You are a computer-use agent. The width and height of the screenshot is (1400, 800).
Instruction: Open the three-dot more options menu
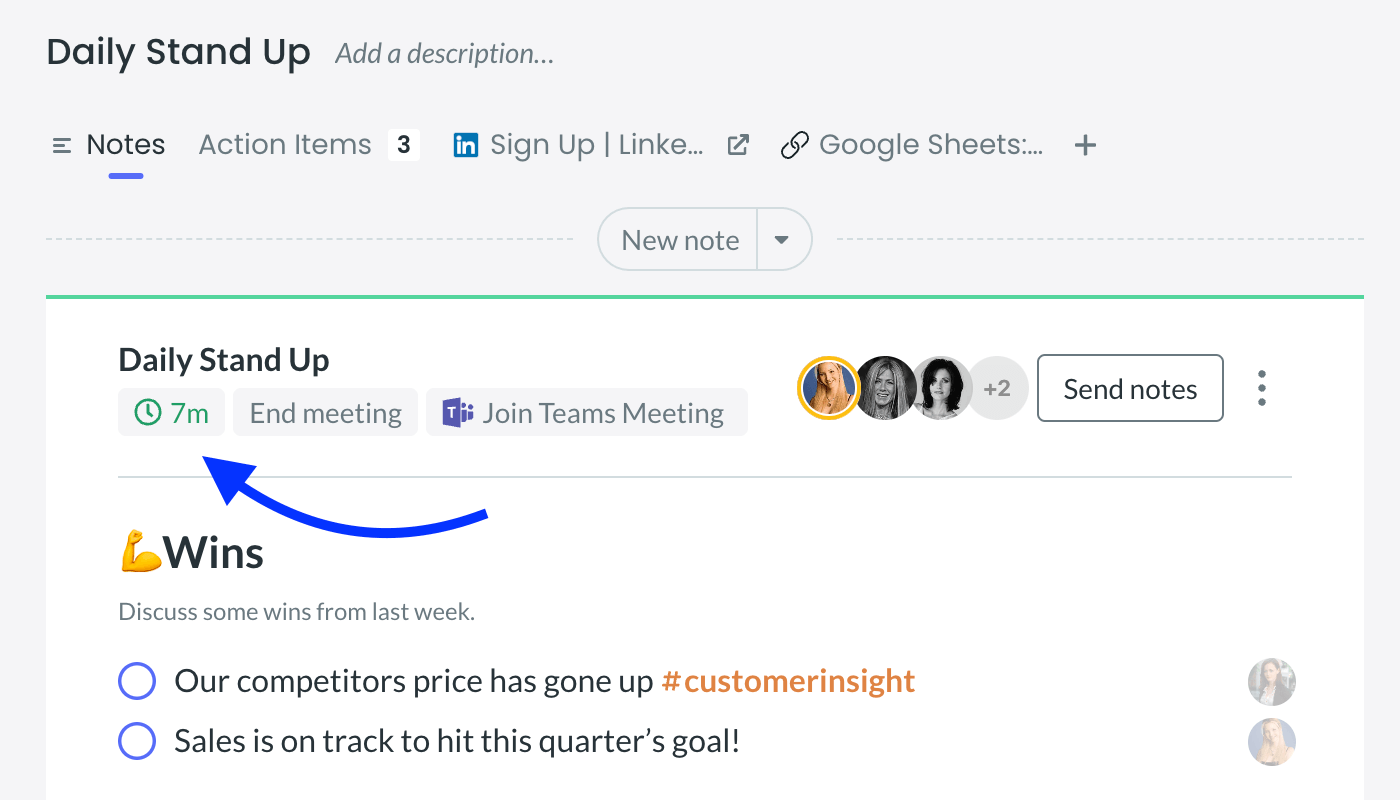(1262, 388)
